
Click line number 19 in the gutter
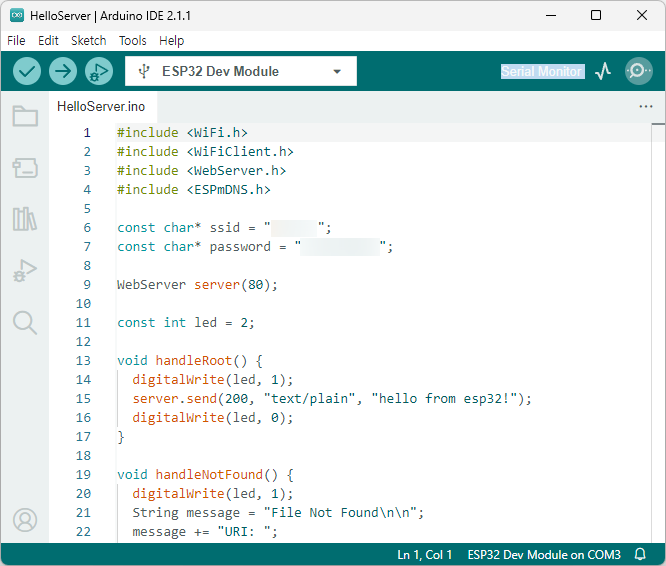(x=83, y=474)
